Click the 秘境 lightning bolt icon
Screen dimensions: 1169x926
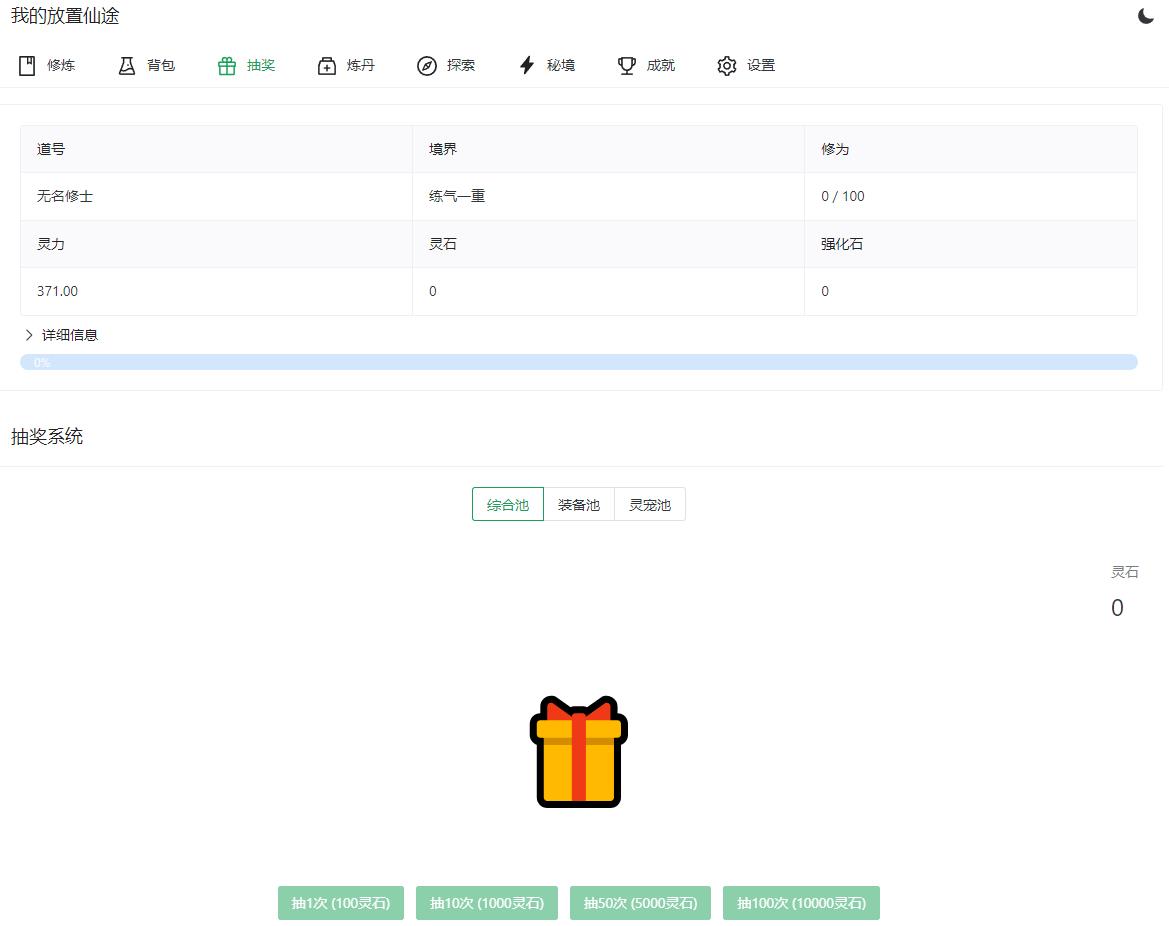[x=527, y=66]
